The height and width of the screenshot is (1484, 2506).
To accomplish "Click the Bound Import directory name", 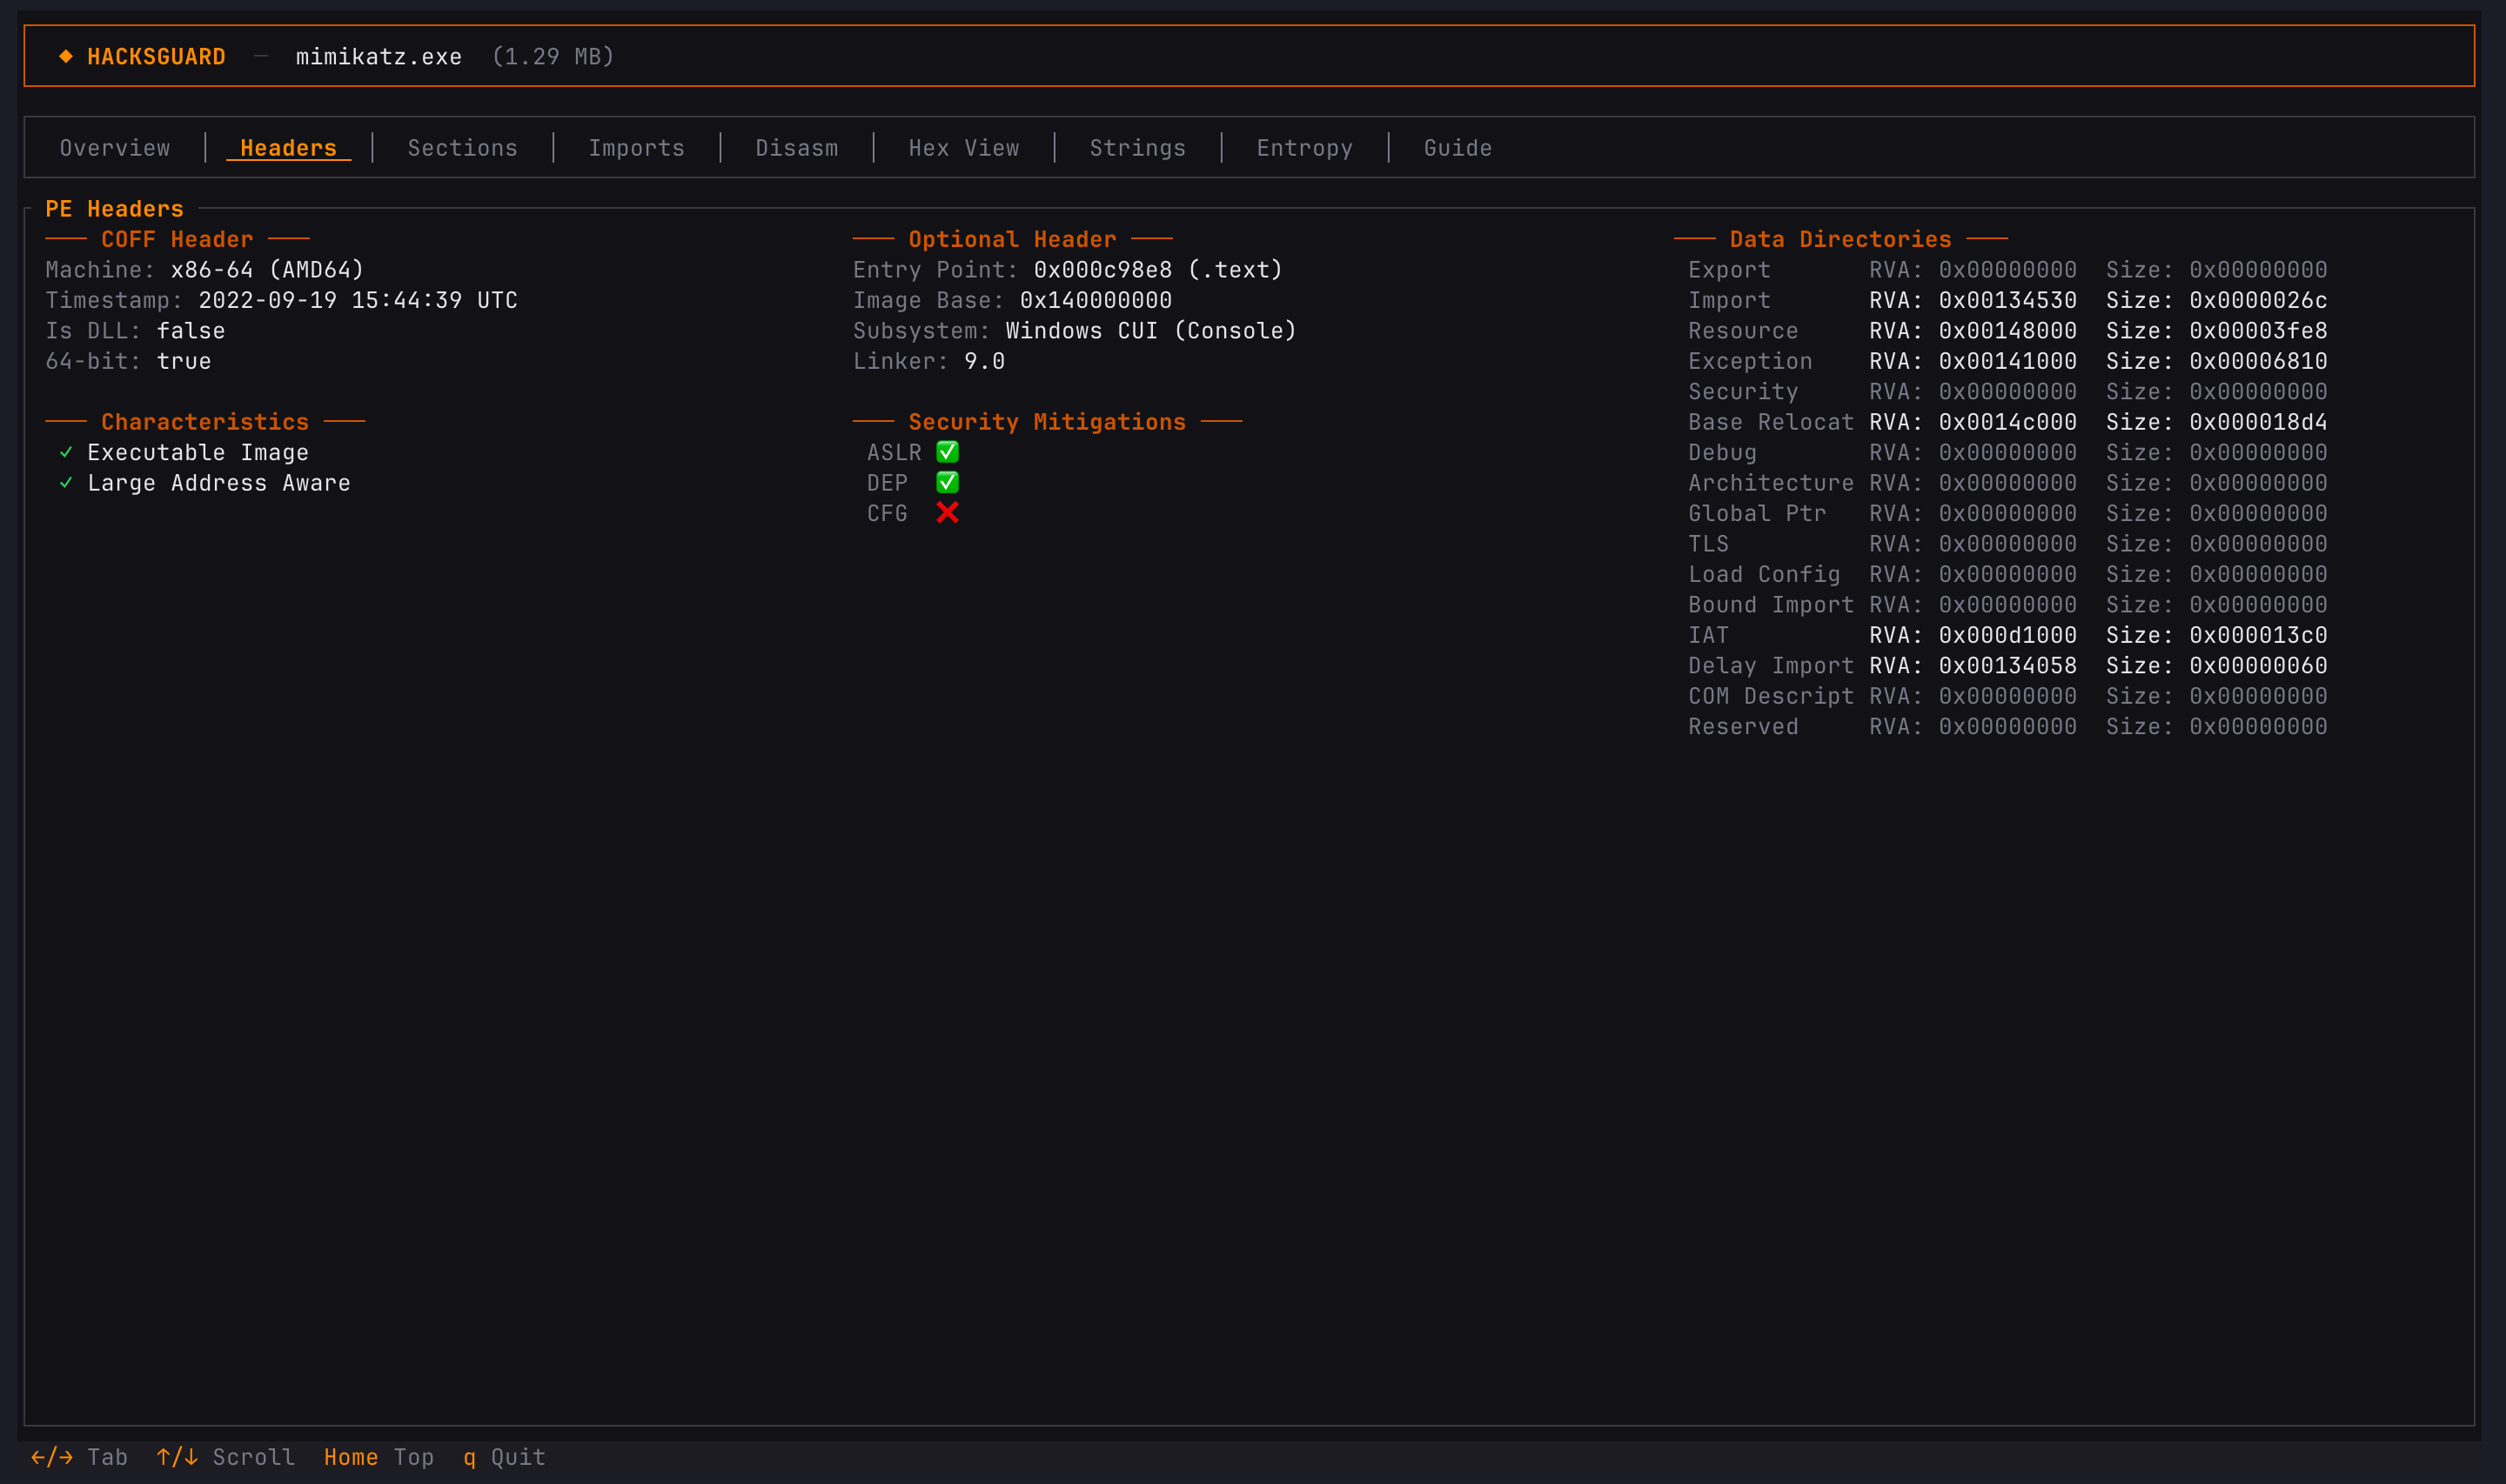I will coord(1771,605).
